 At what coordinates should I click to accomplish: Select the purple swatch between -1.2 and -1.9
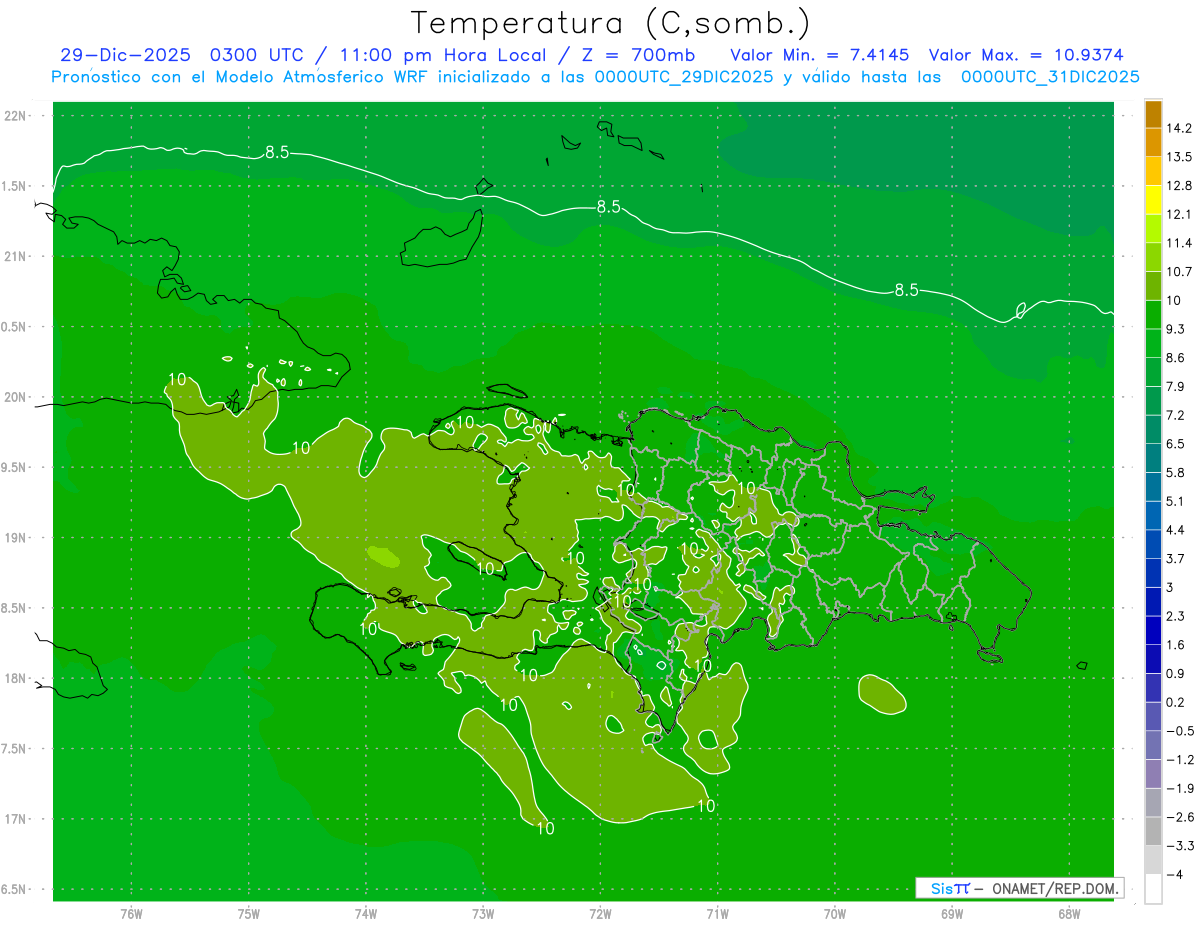click(x=1153, y=773)
